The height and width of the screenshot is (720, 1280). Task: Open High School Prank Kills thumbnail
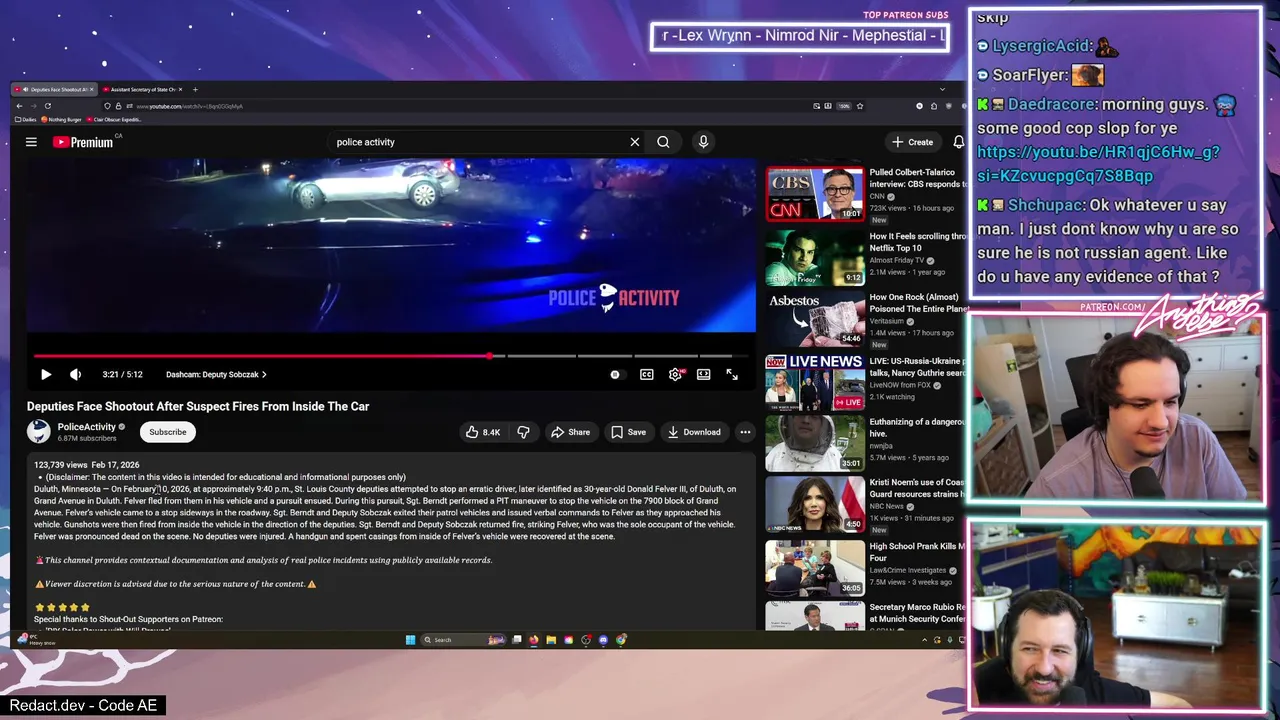[x=814, y=568]
